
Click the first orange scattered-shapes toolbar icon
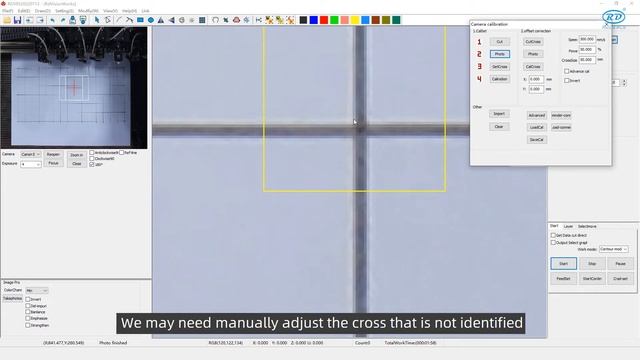(x=269, y=20)
